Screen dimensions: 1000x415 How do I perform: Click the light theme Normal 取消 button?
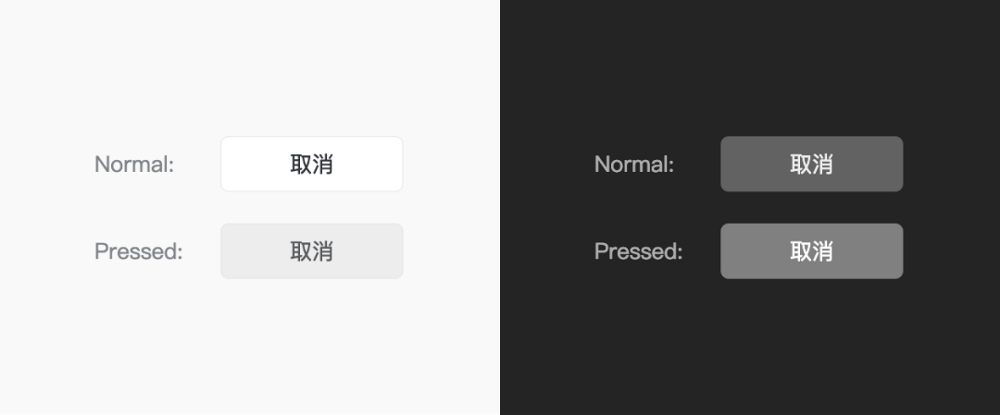point(311,164)
